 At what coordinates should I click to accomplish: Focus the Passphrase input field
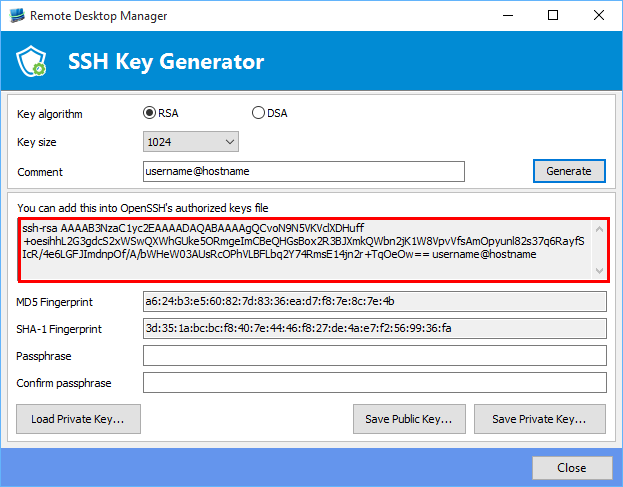[x=374, y=356]
